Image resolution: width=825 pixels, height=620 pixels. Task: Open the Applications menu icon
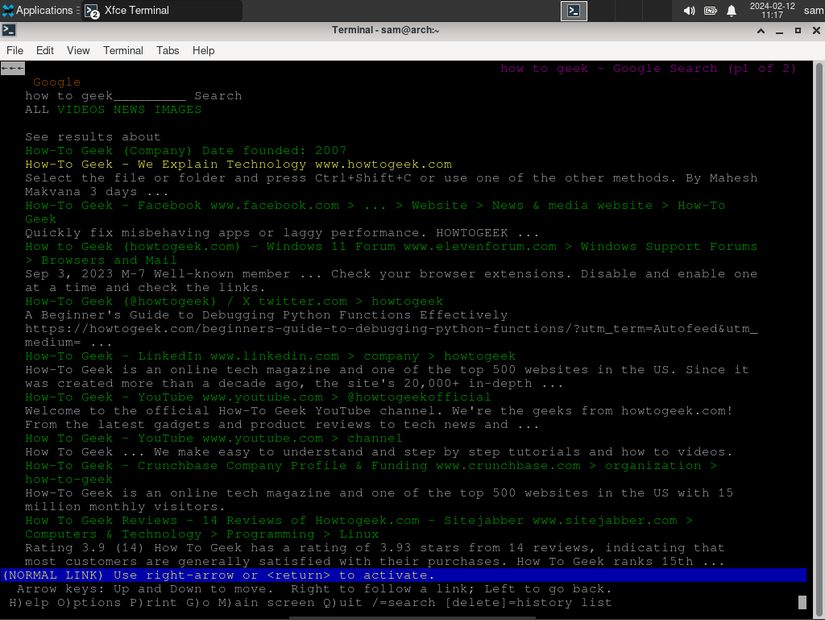tap(8, 10)
